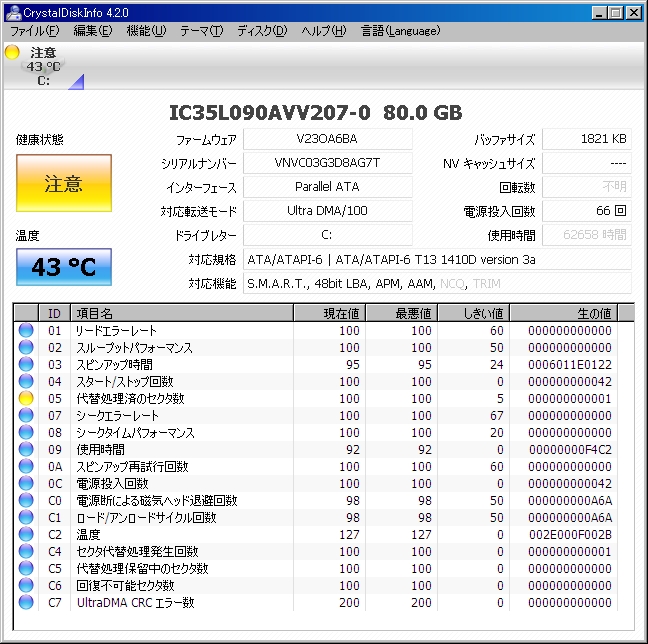Click the yellow status circle for attribute 05
The height and width of the screenshot is (644, 648).
26,398
